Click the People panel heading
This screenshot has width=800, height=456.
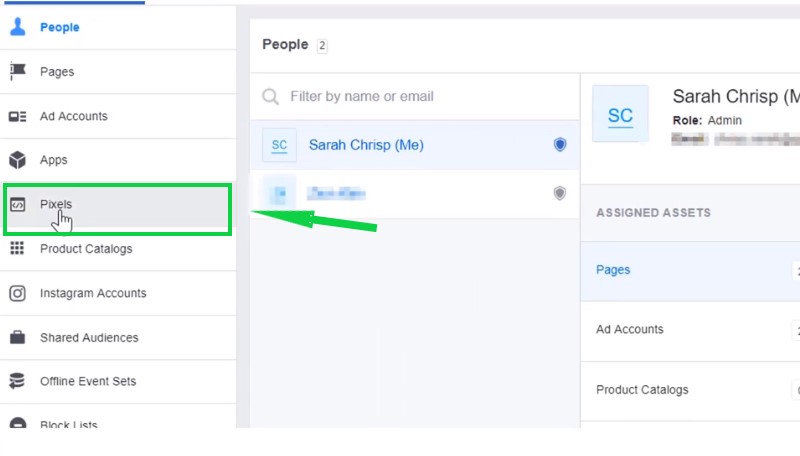point(285,44)
